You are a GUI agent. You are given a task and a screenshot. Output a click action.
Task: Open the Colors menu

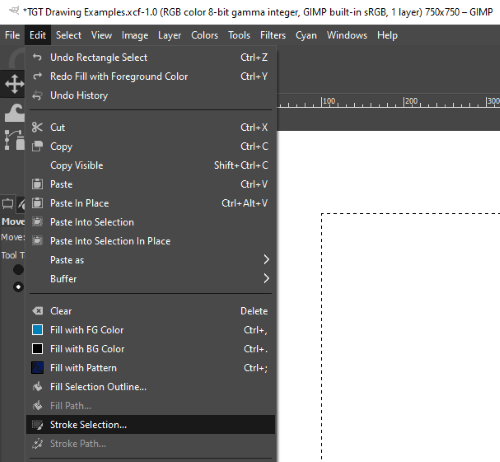point(204,35)
